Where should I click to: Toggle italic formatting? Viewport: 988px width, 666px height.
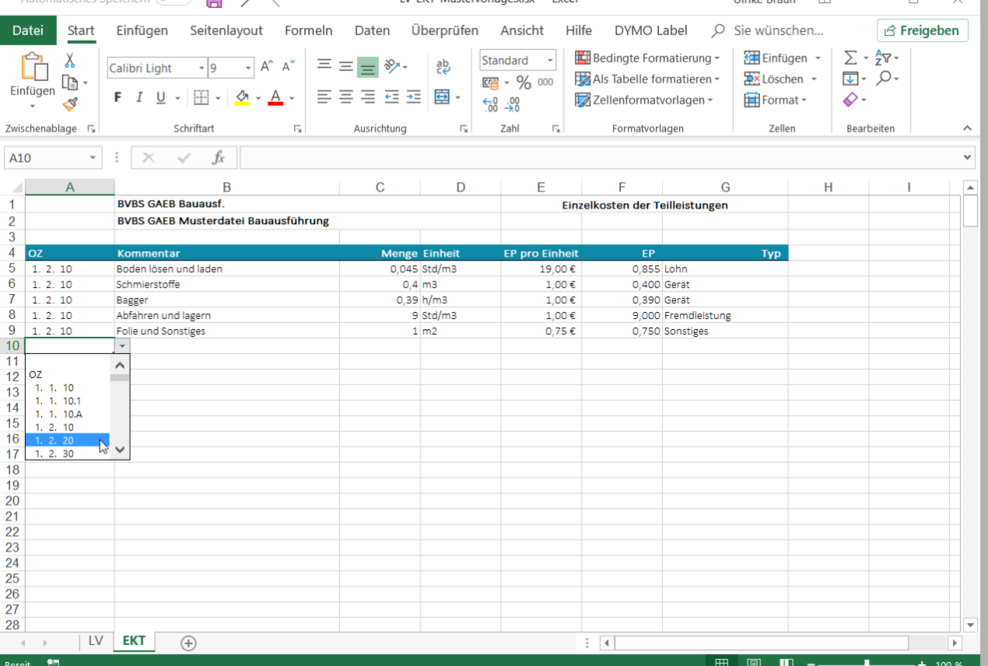pos(139,98)
